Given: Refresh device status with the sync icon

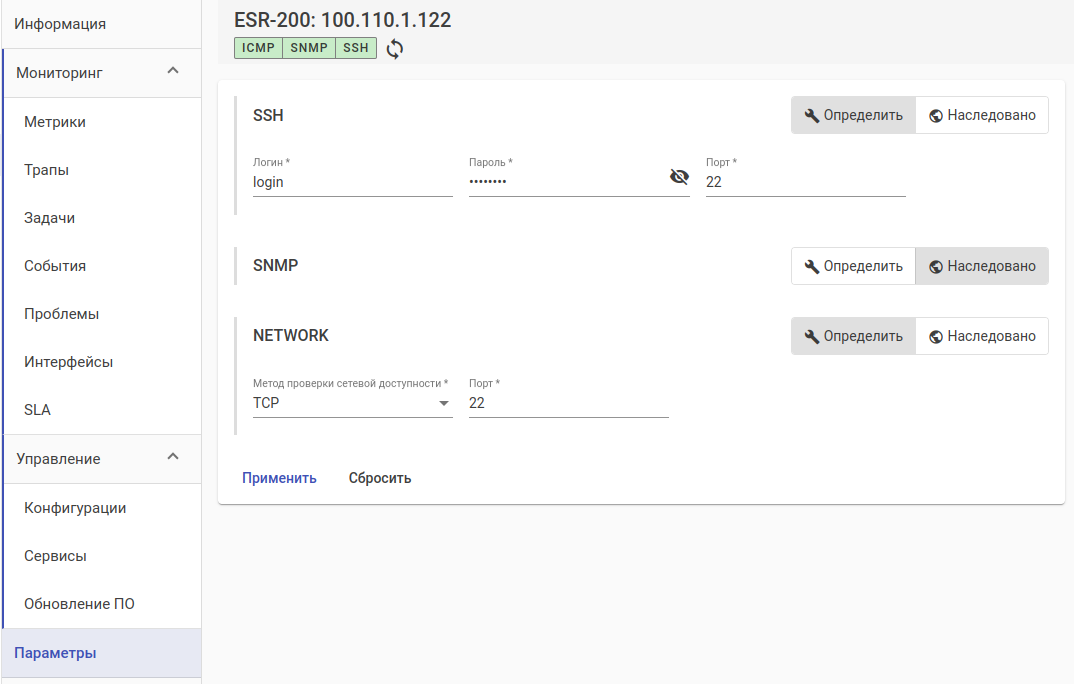Looking at the screenshot, I should tap(395, 49).
